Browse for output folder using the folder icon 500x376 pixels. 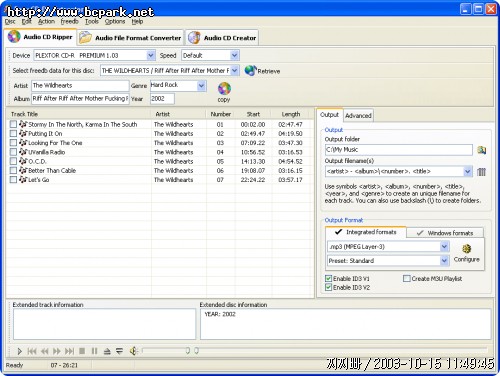click(481, 150)
